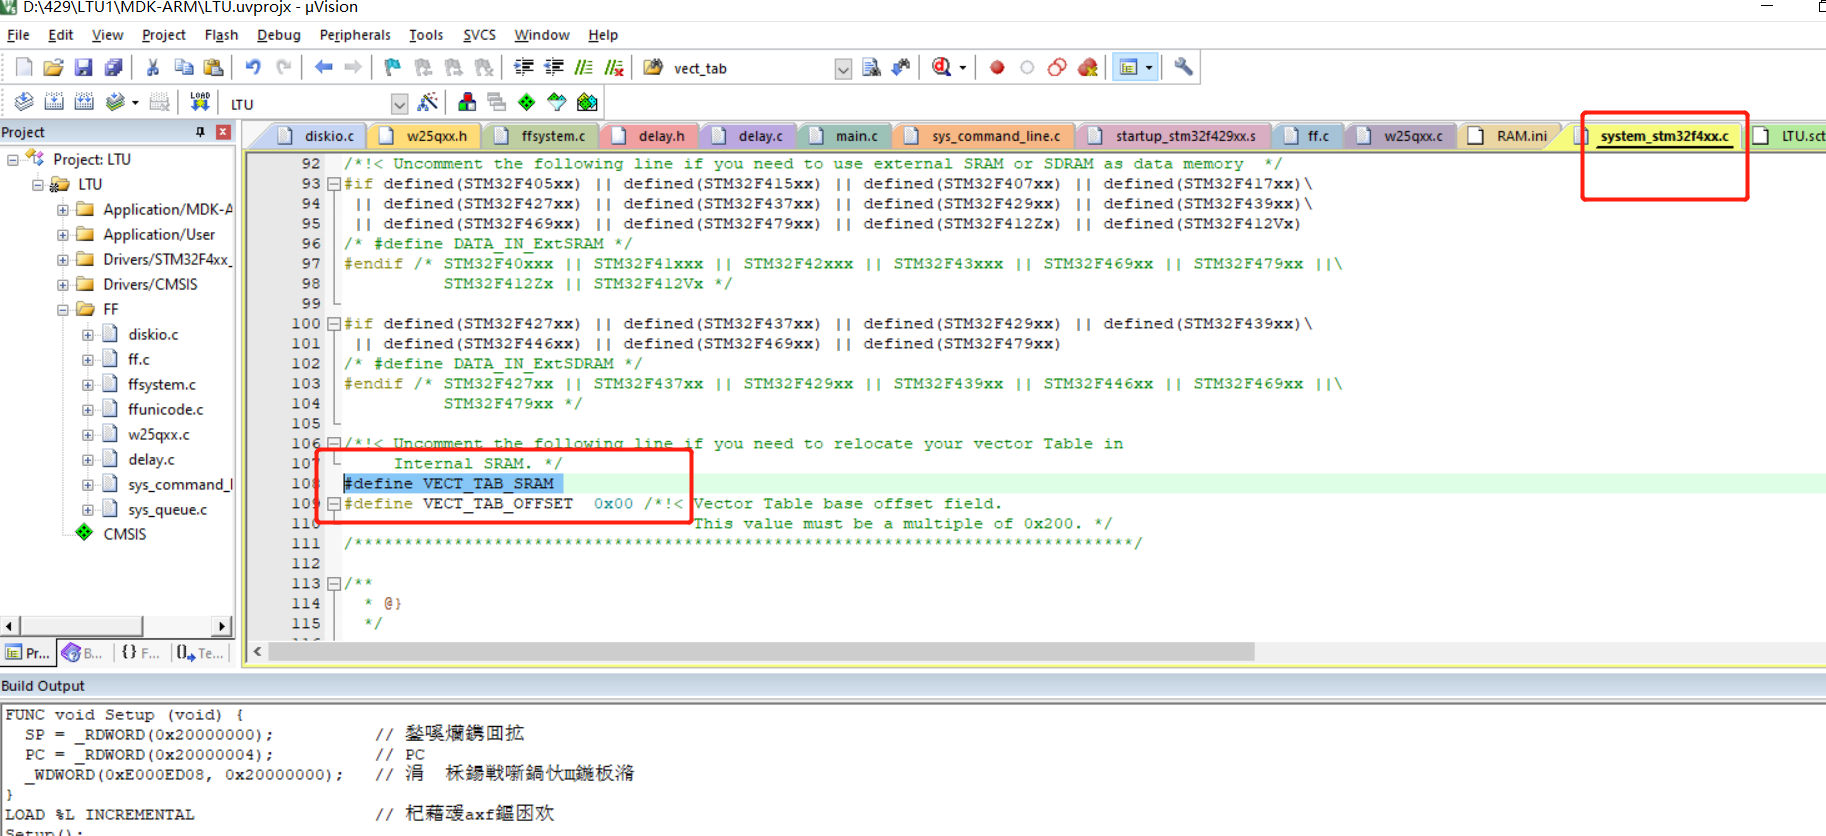The image size is (1826, 836).
Task: Open the Debug menu
Action: coord(278,35)
